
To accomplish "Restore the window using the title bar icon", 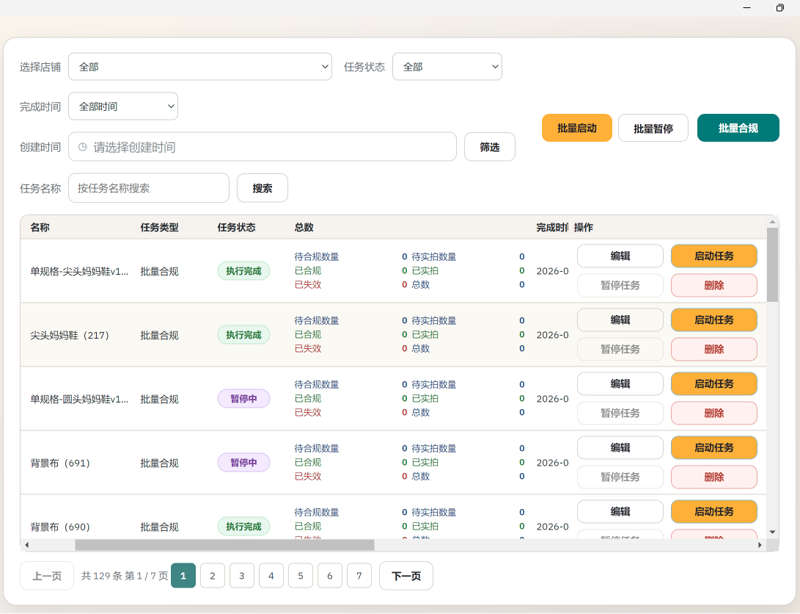I will 780,8.
